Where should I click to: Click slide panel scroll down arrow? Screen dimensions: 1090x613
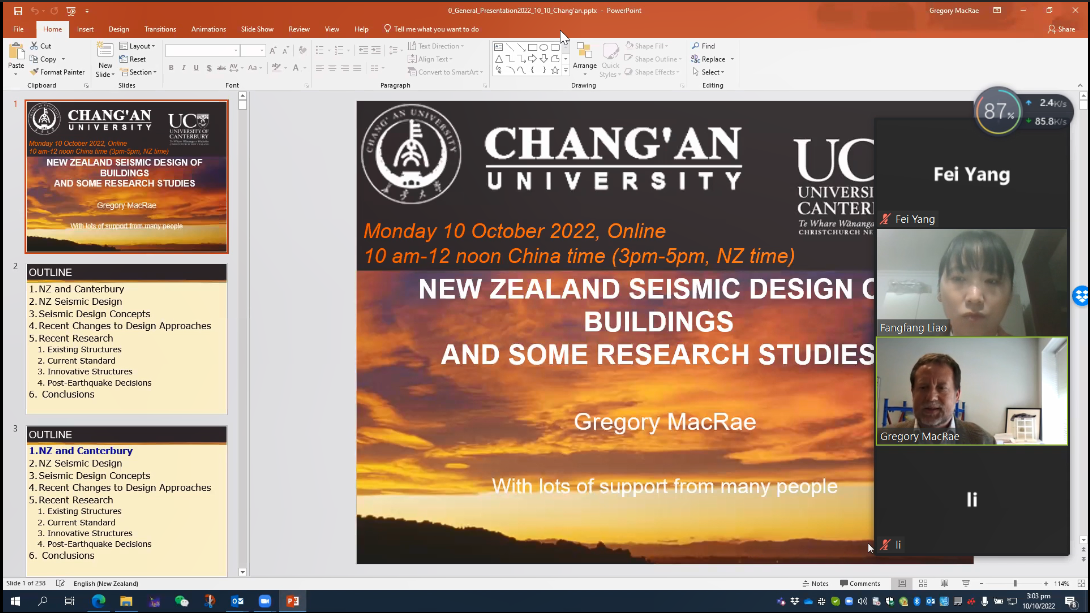[242, 572]
